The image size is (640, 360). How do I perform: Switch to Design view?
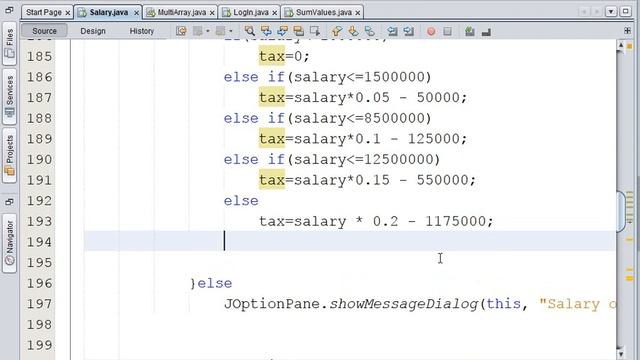(x=93, y=31)
